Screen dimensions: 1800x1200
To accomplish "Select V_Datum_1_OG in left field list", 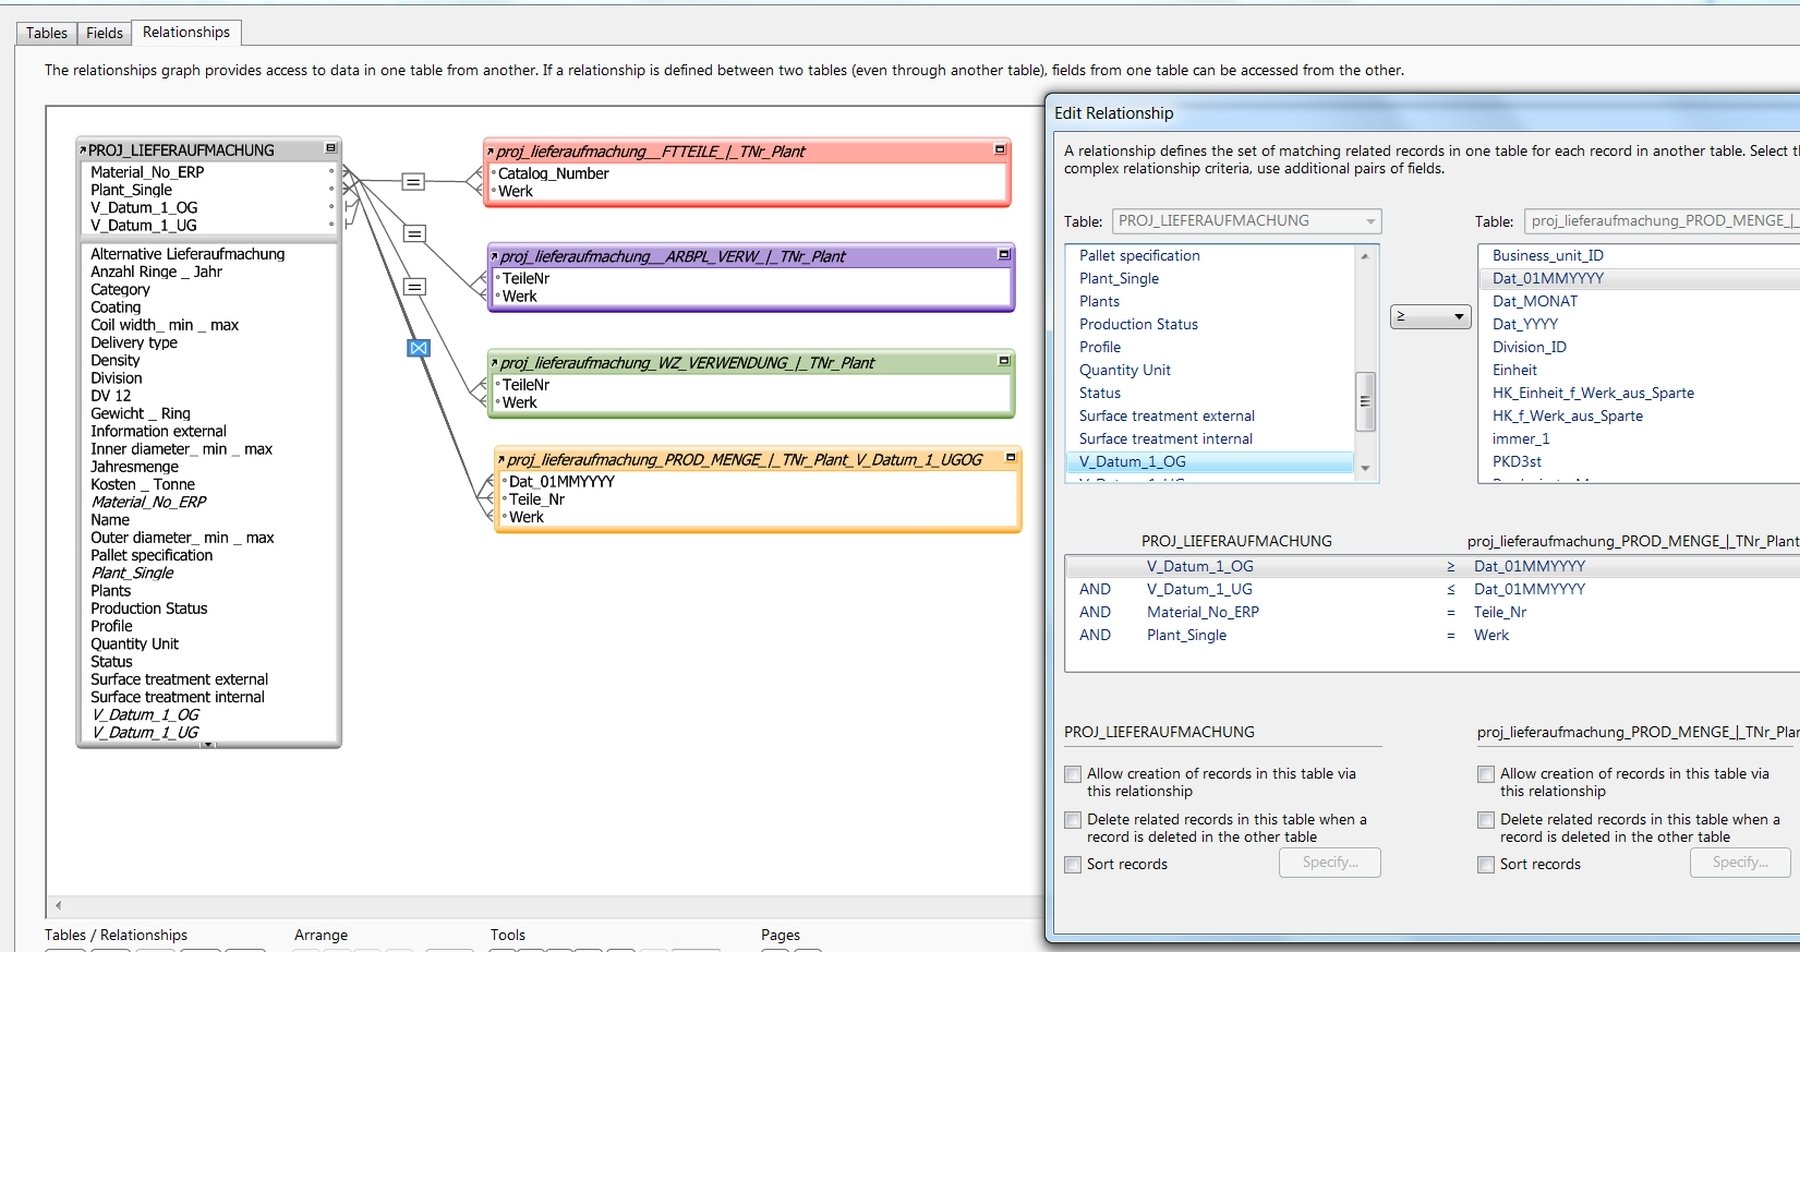I will pos(1209,462).
